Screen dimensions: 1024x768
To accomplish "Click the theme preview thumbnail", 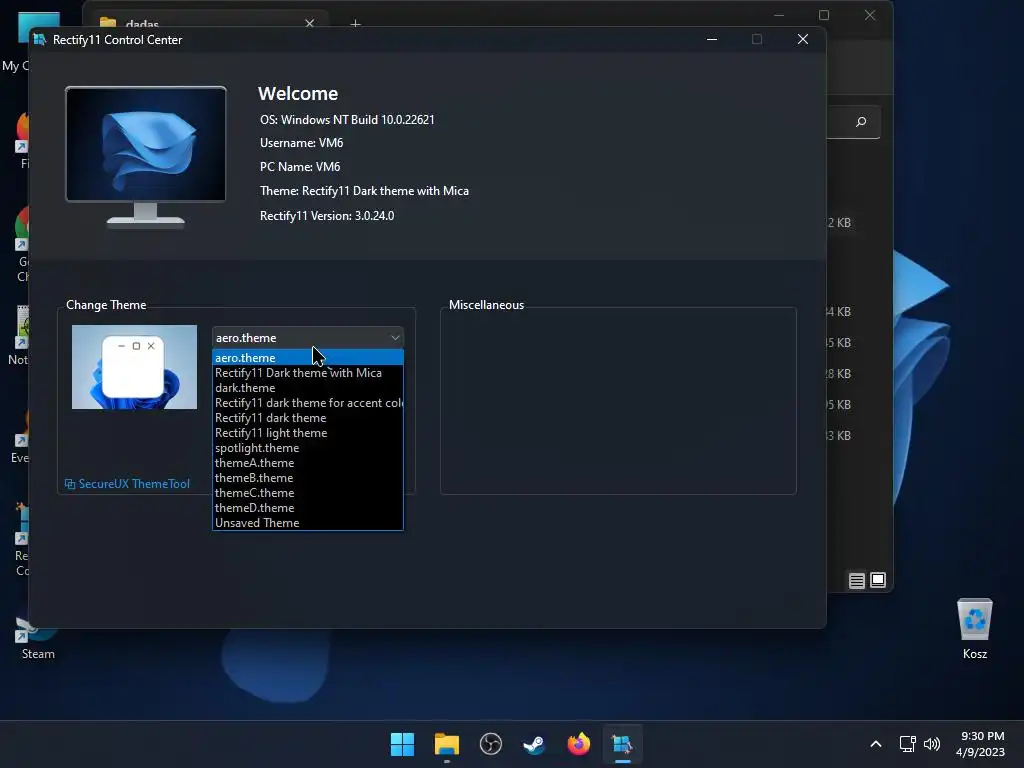I will [135, 367].
